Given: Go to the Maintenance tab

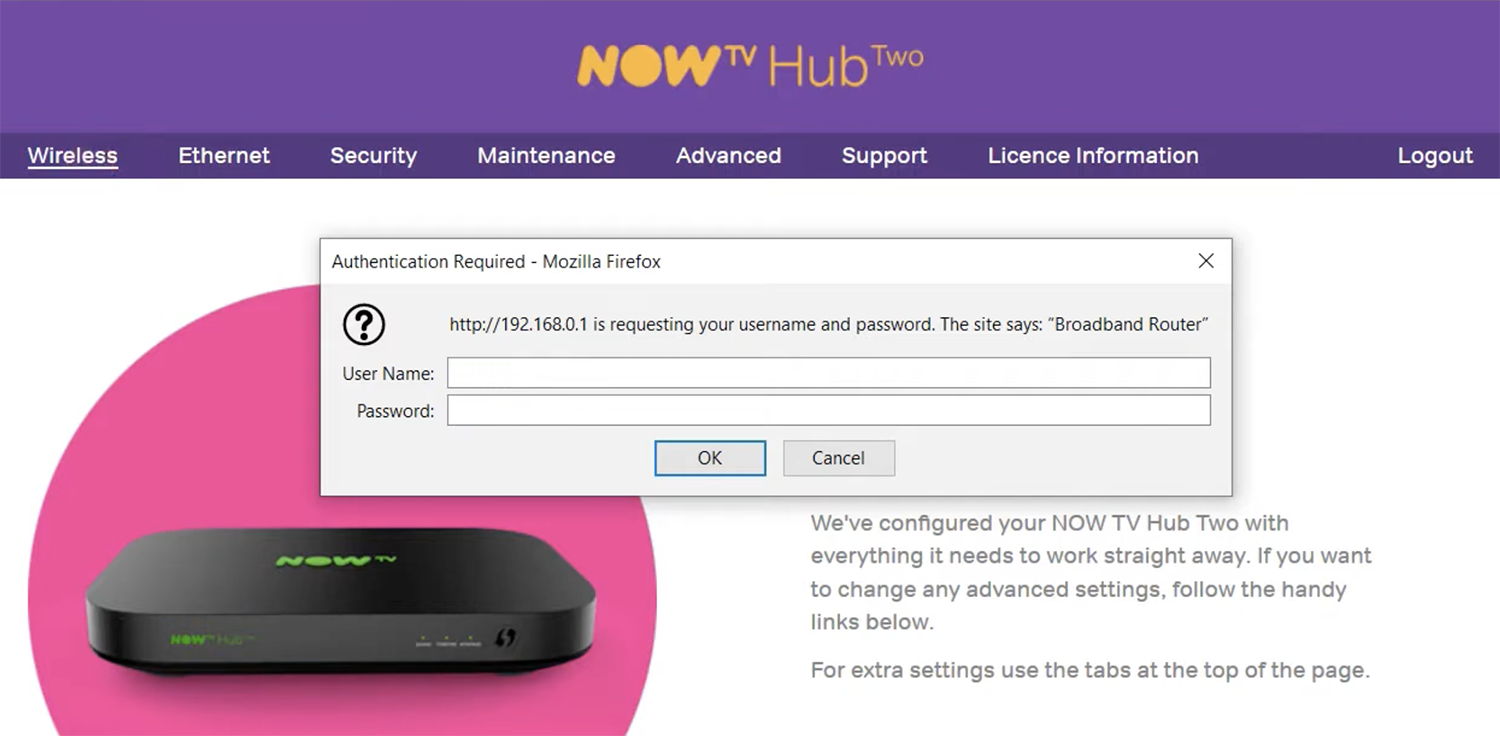Looking at the screenshot, I should coord(546,156).
